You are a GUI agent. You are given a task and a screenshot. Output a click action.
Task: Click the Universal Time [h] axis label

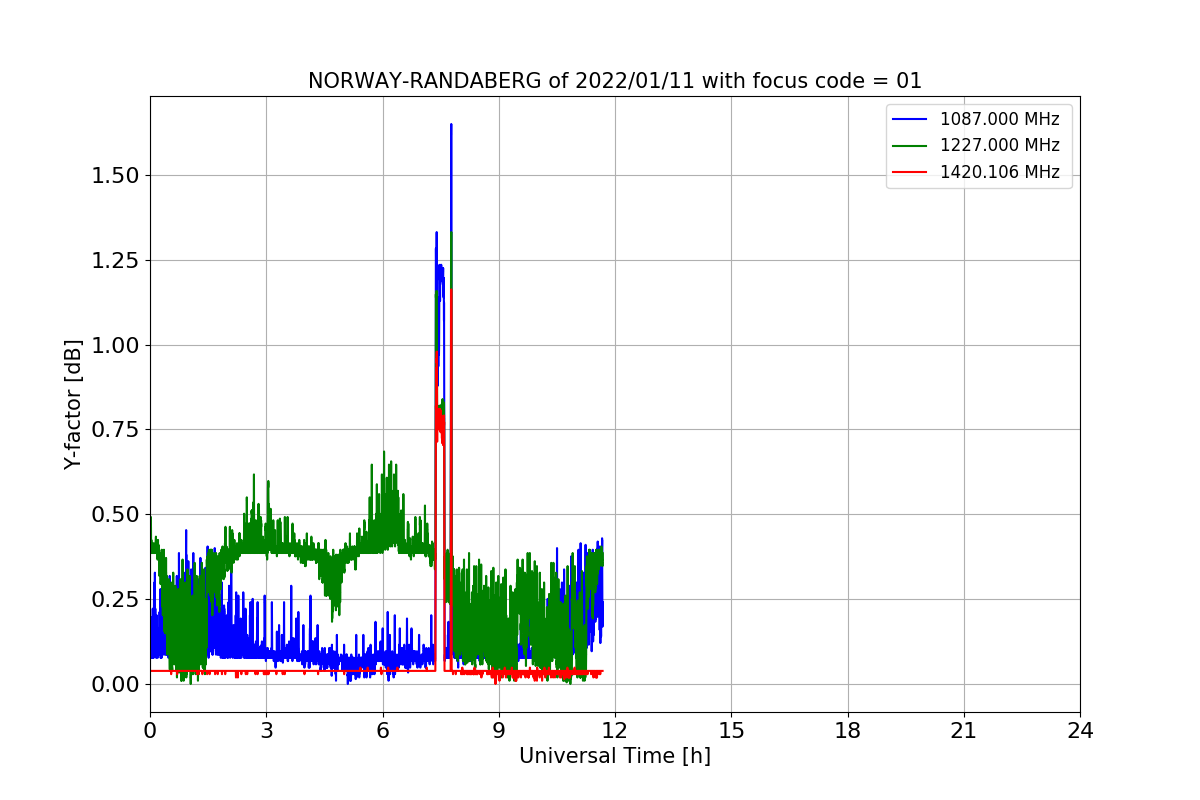point(615,756)
